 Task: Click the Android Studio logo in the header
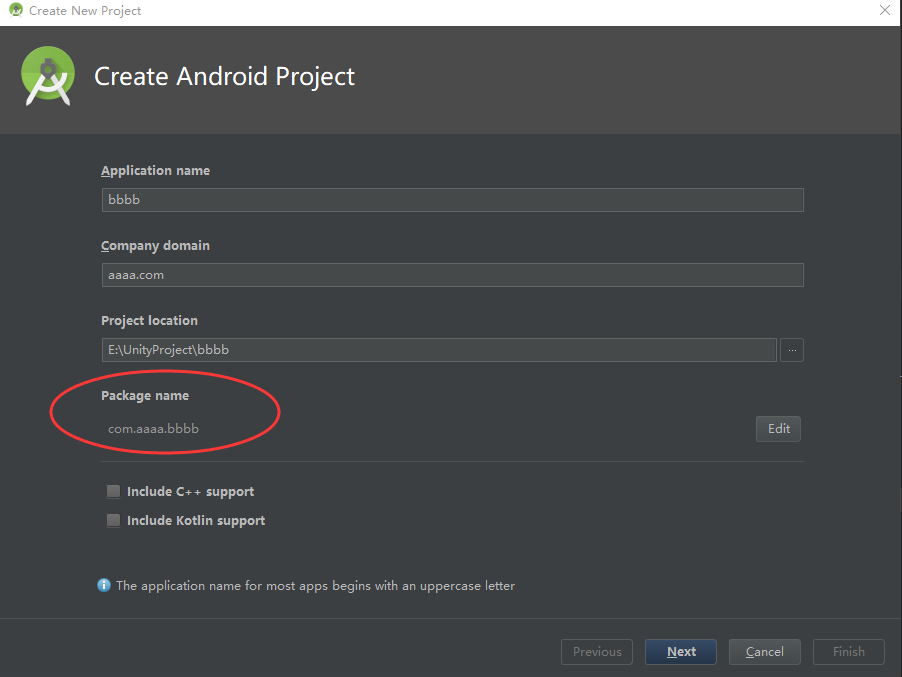(x=47, y=75)
